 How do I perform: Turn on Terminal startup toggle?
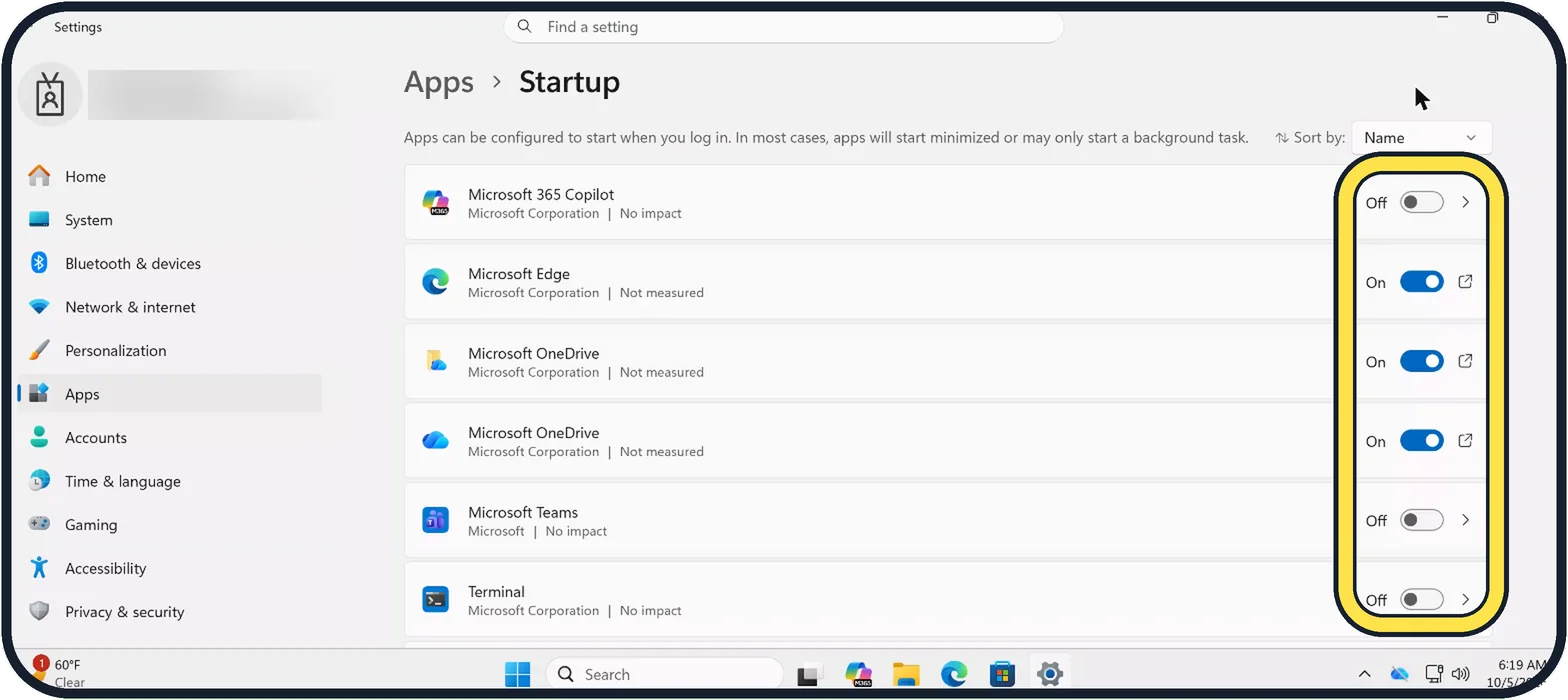[x=1421, y=599]
